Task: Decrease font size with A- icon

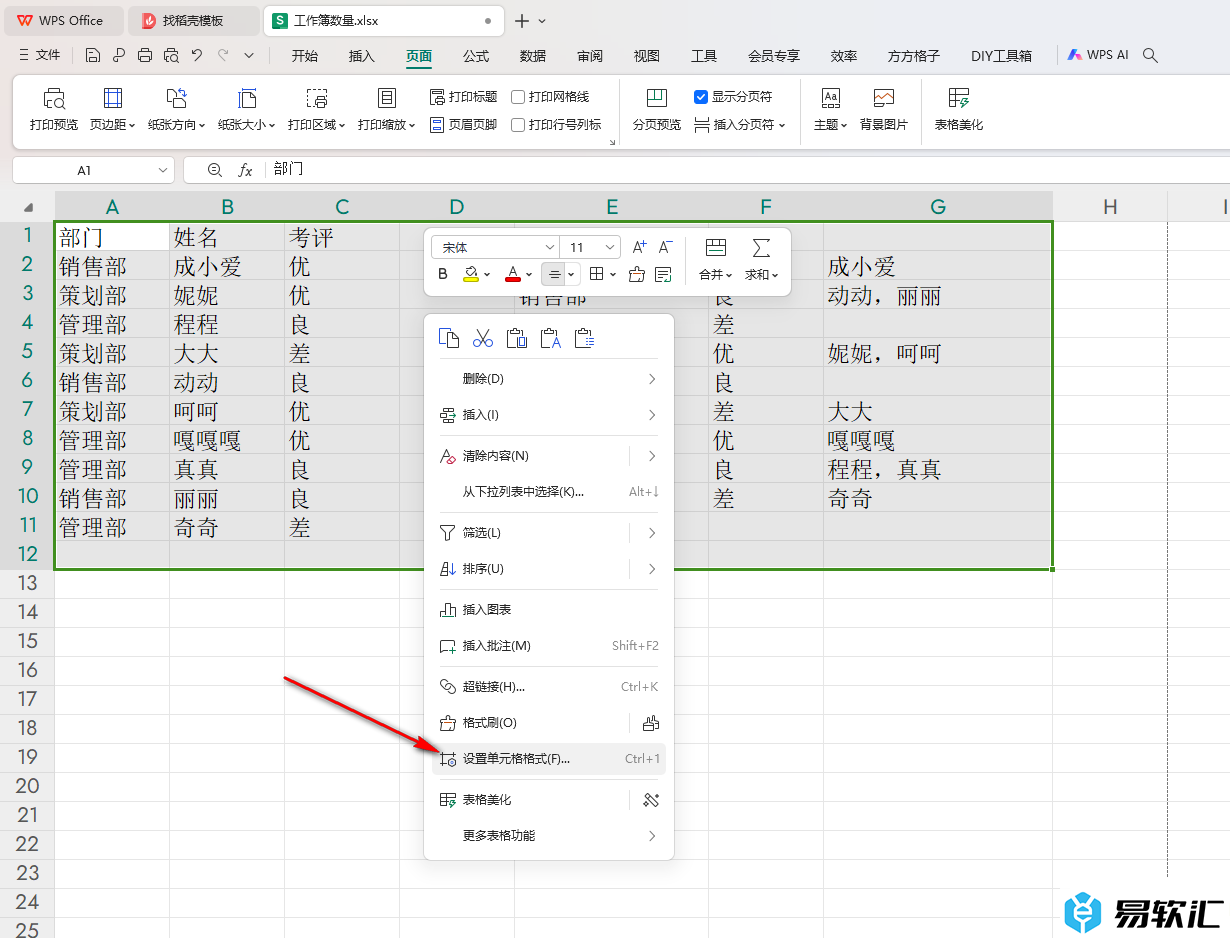Action: pos(666,247)
